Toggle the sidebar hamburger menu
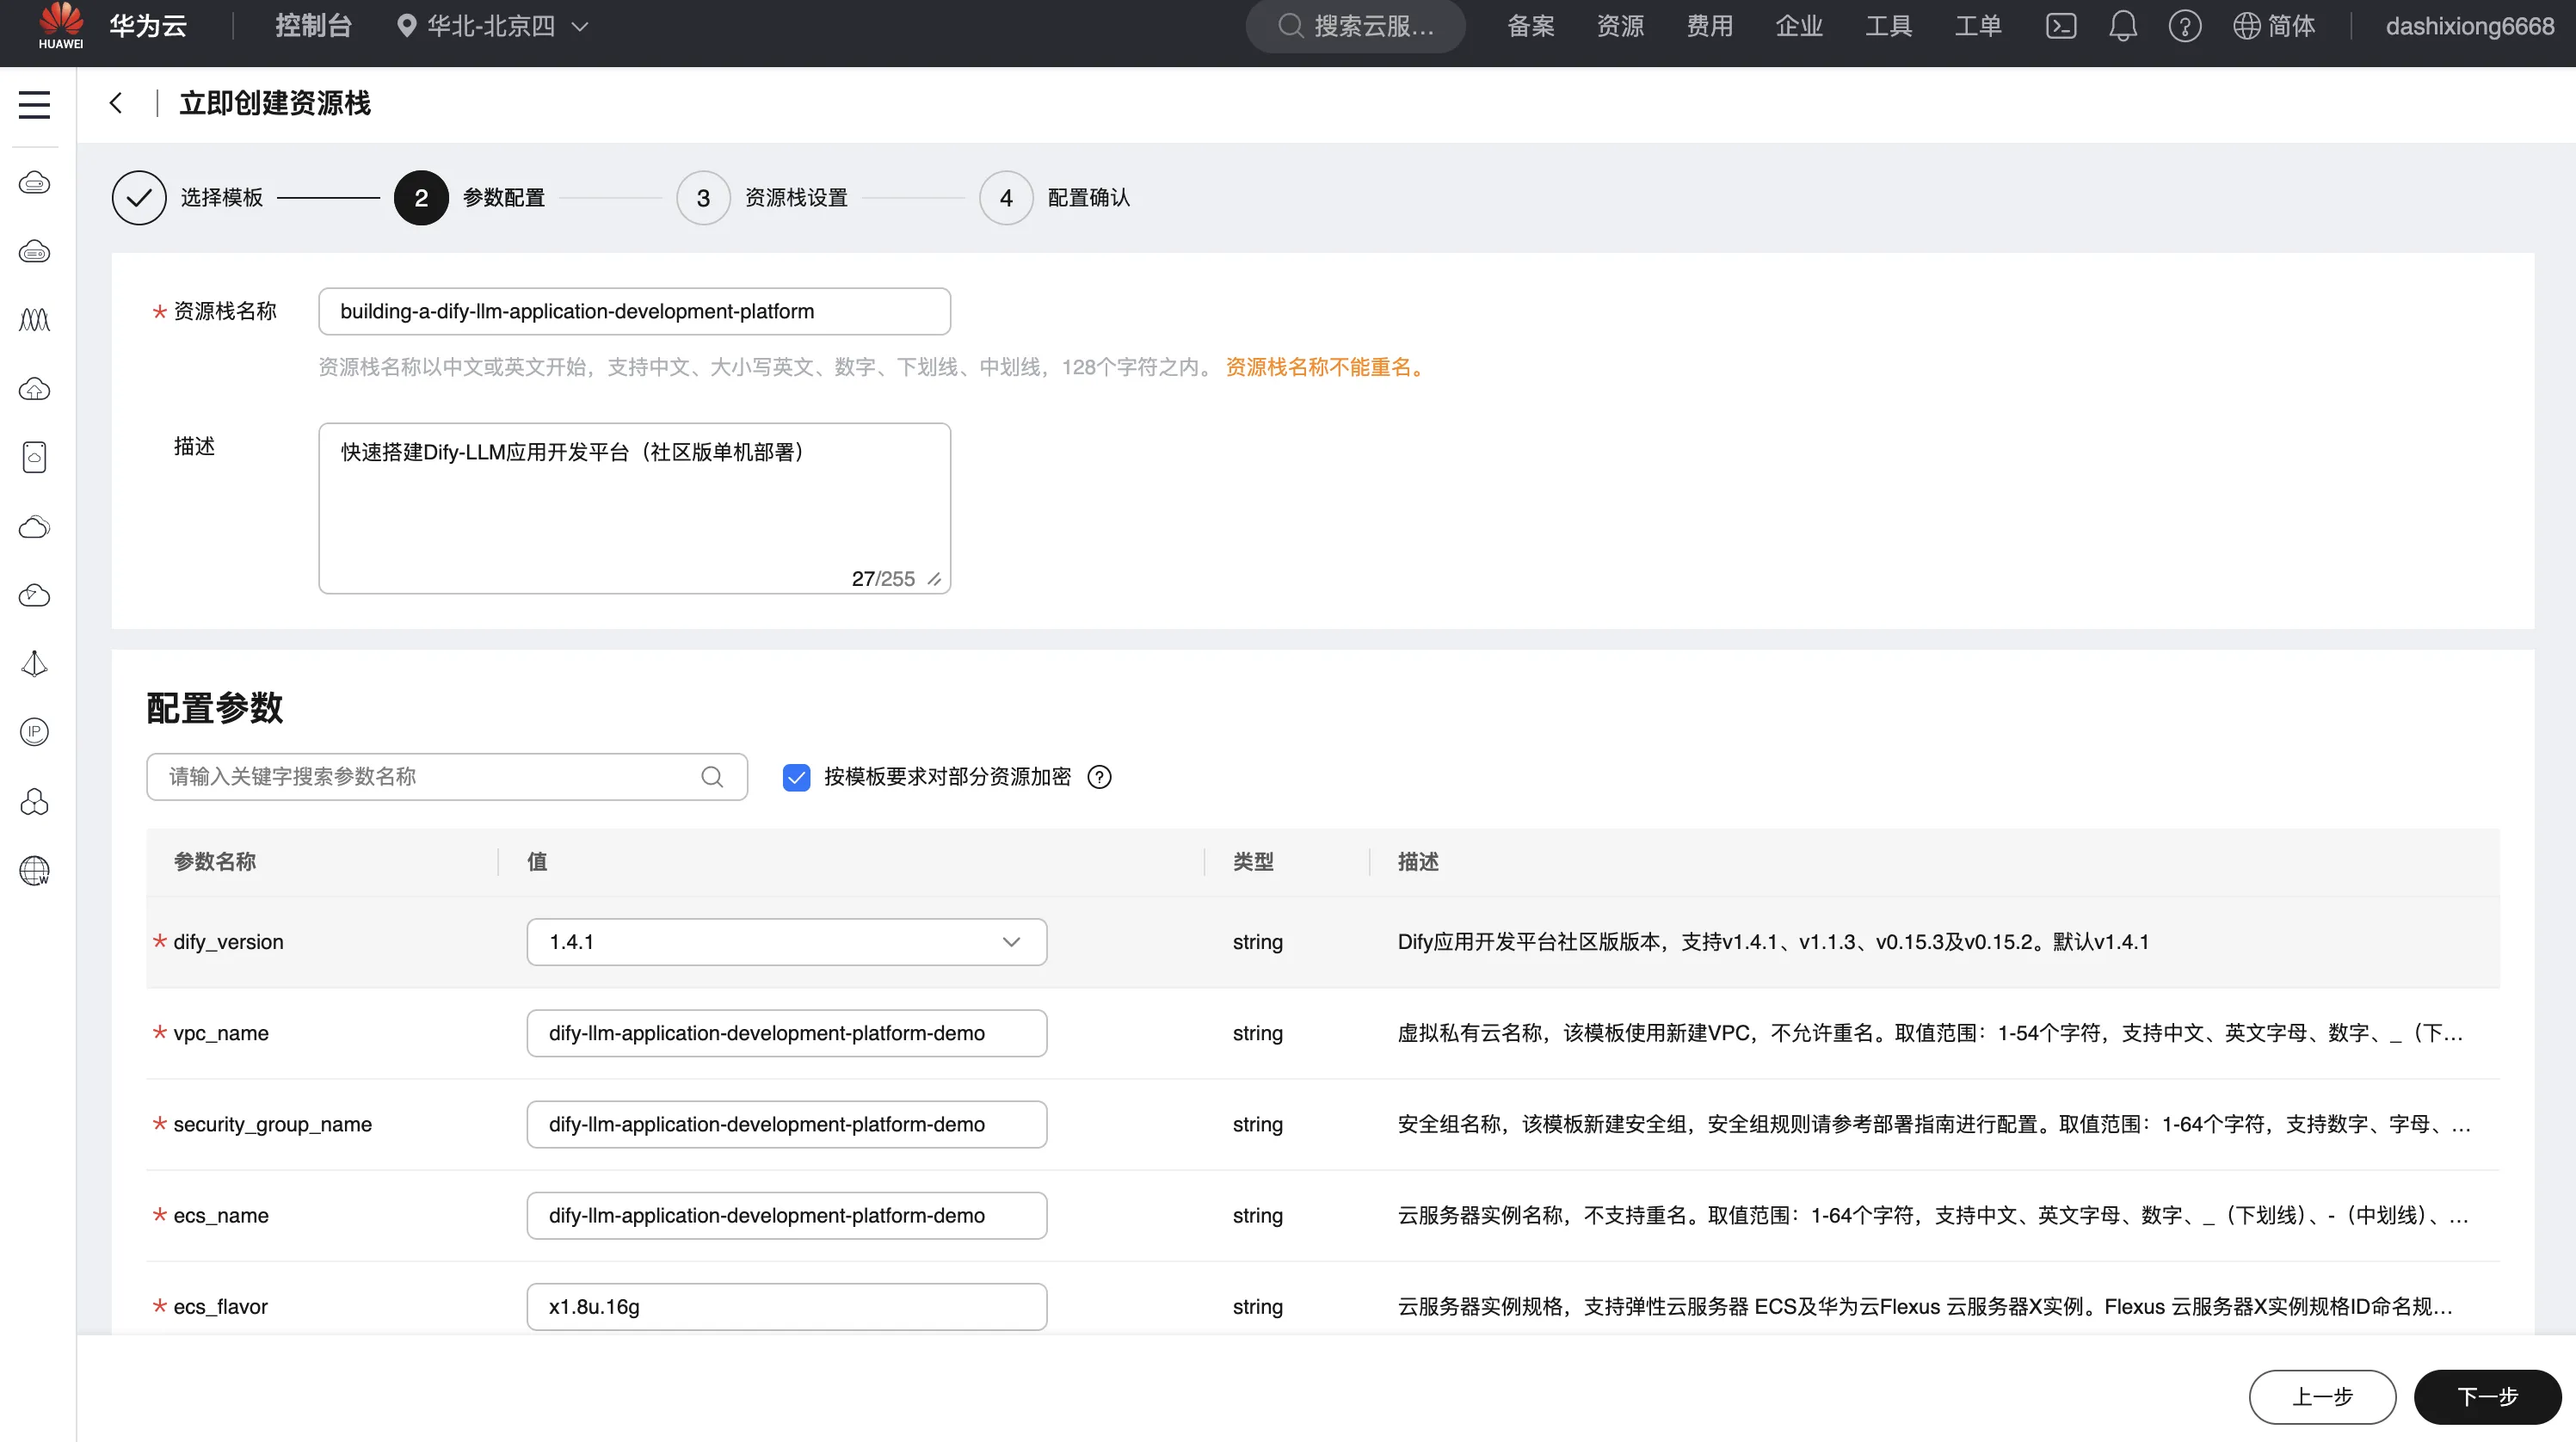The width and height of the screenshot is (2576, 1442). [x=34, y=104]
